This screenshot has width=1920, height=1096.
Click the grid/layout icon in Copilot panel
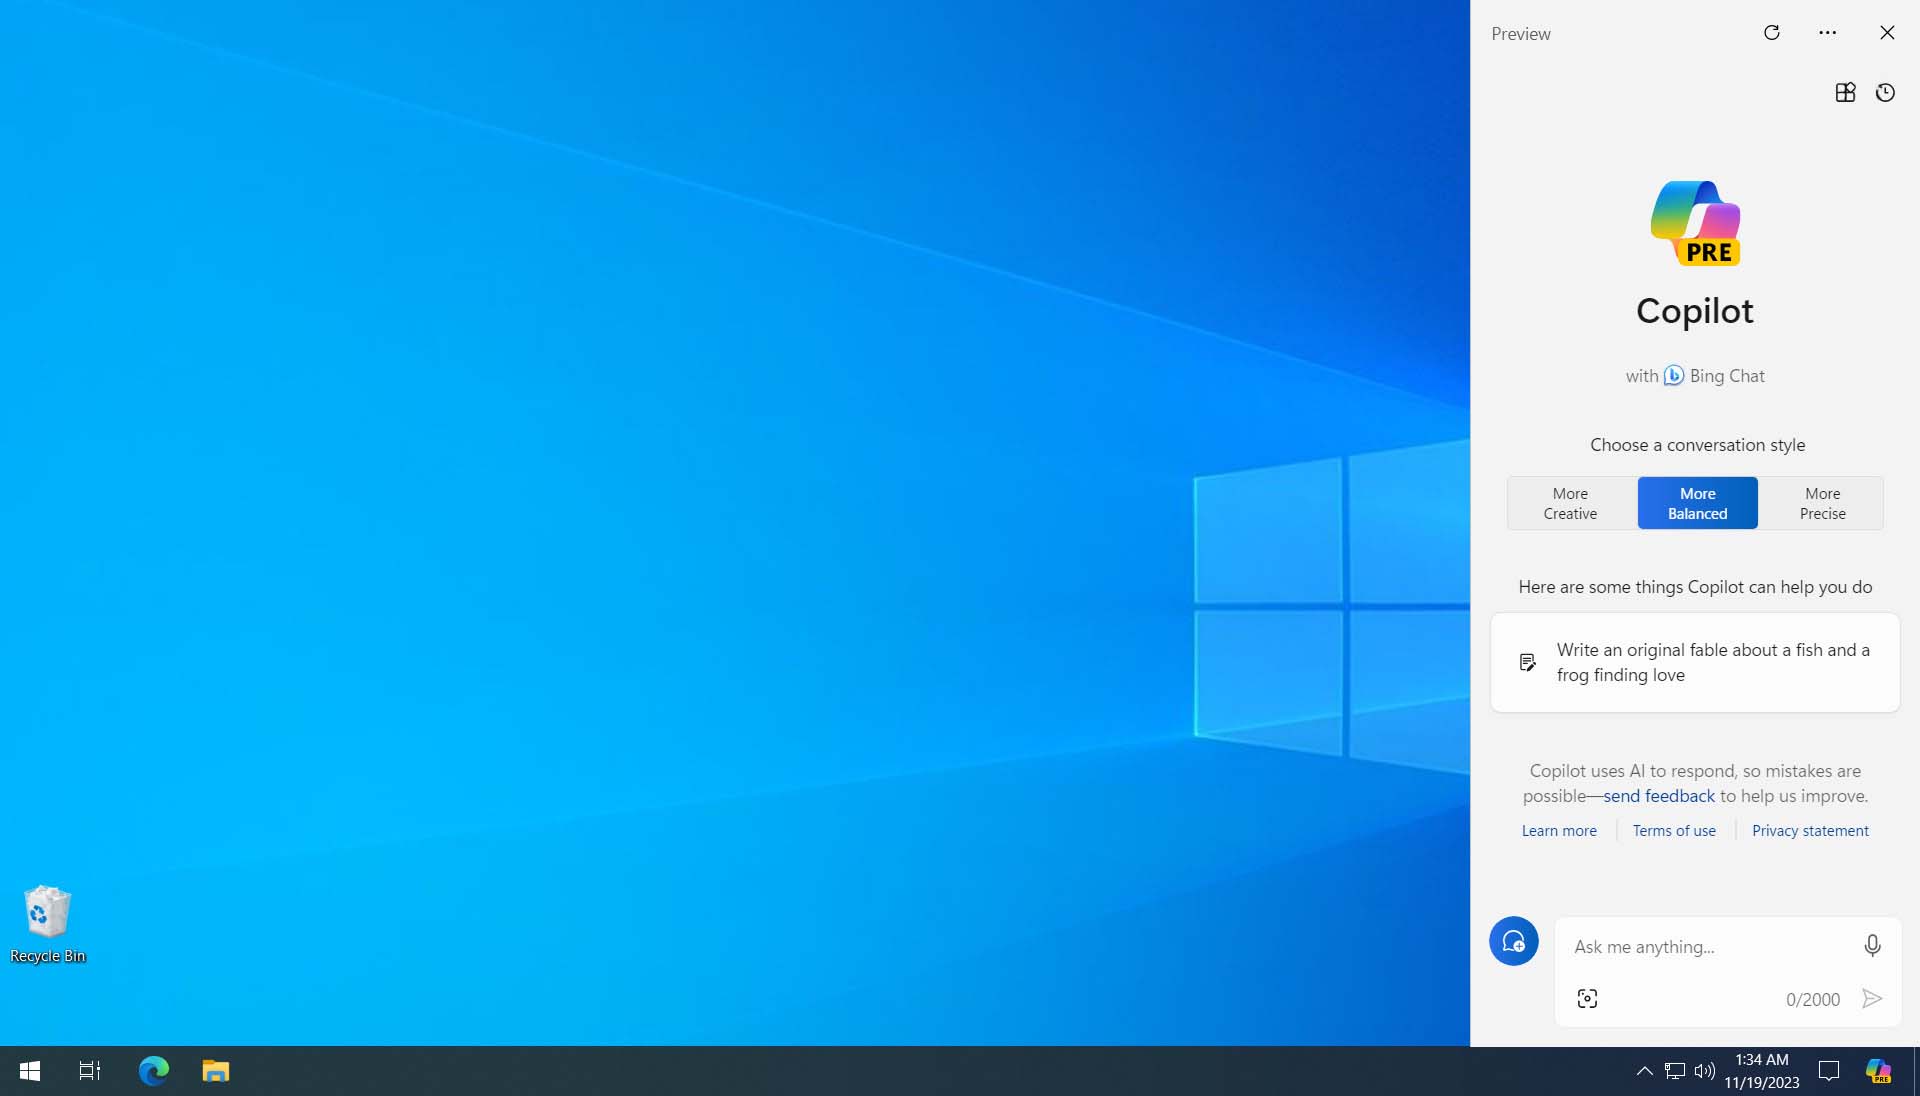tap(1844, 91)
